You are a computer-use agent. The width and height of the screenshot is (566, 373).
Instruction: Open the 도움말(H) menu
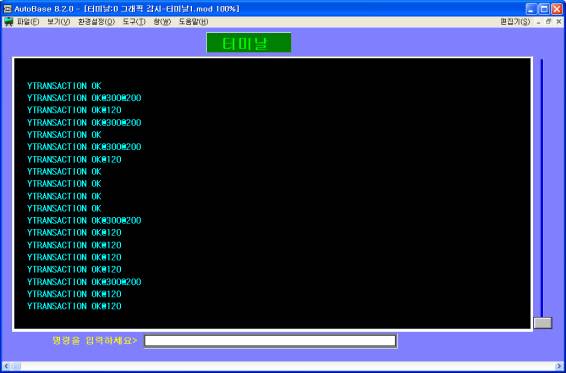coord(193,22)
